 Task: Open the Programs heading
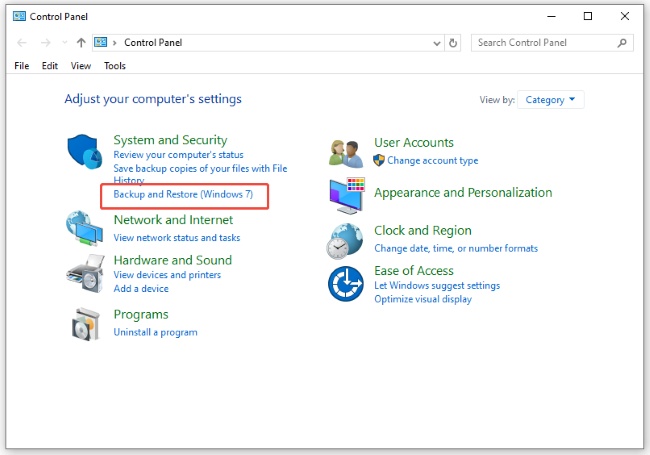pyautogui.click(x=141, y=315)
